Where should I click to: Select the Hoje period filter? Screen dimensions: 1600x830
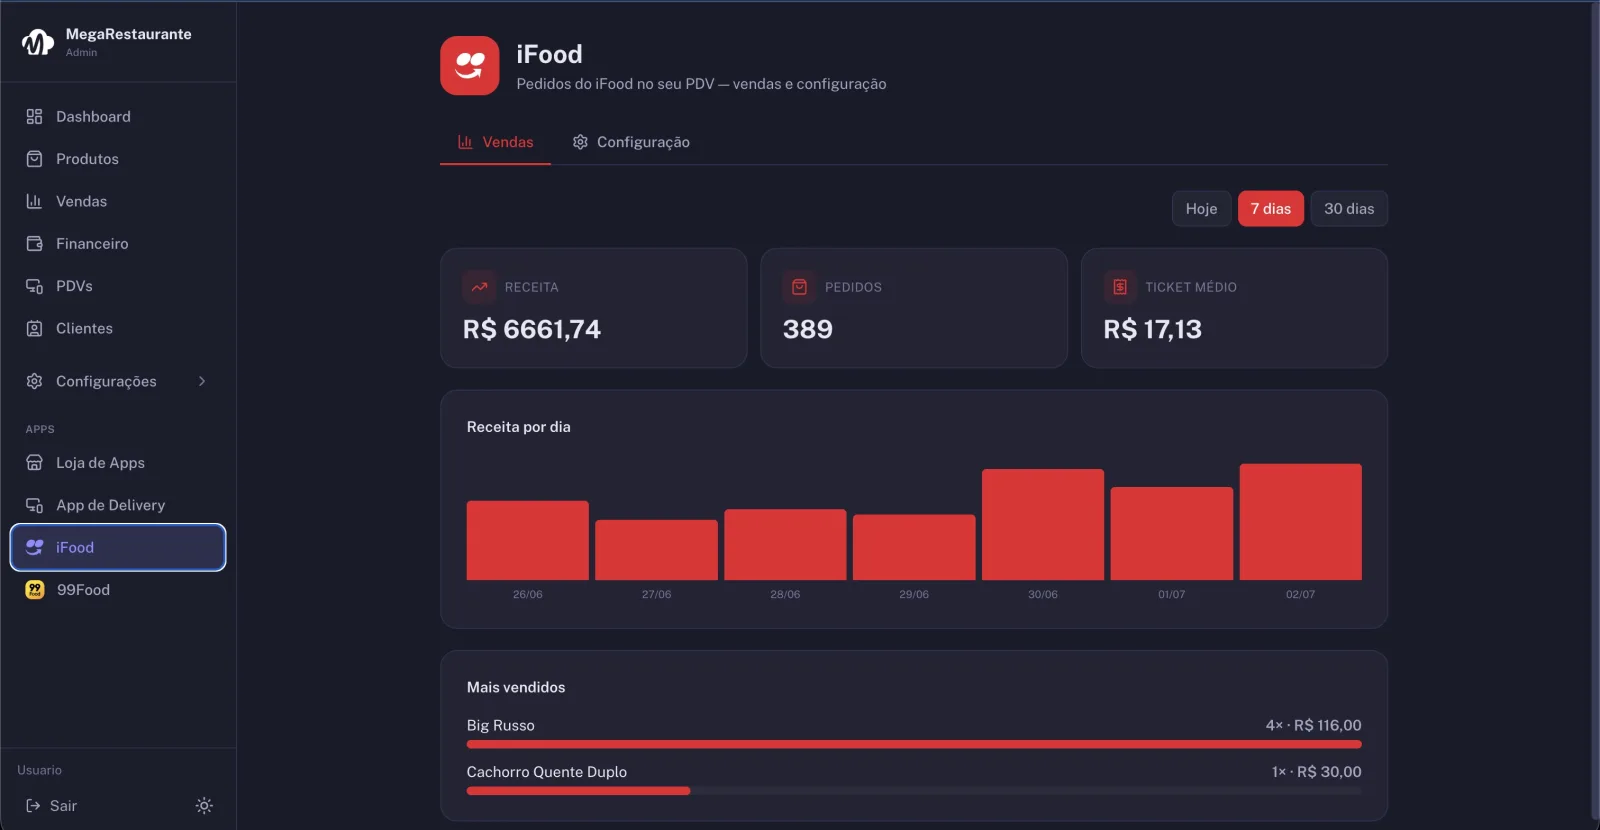point(1201,209)
